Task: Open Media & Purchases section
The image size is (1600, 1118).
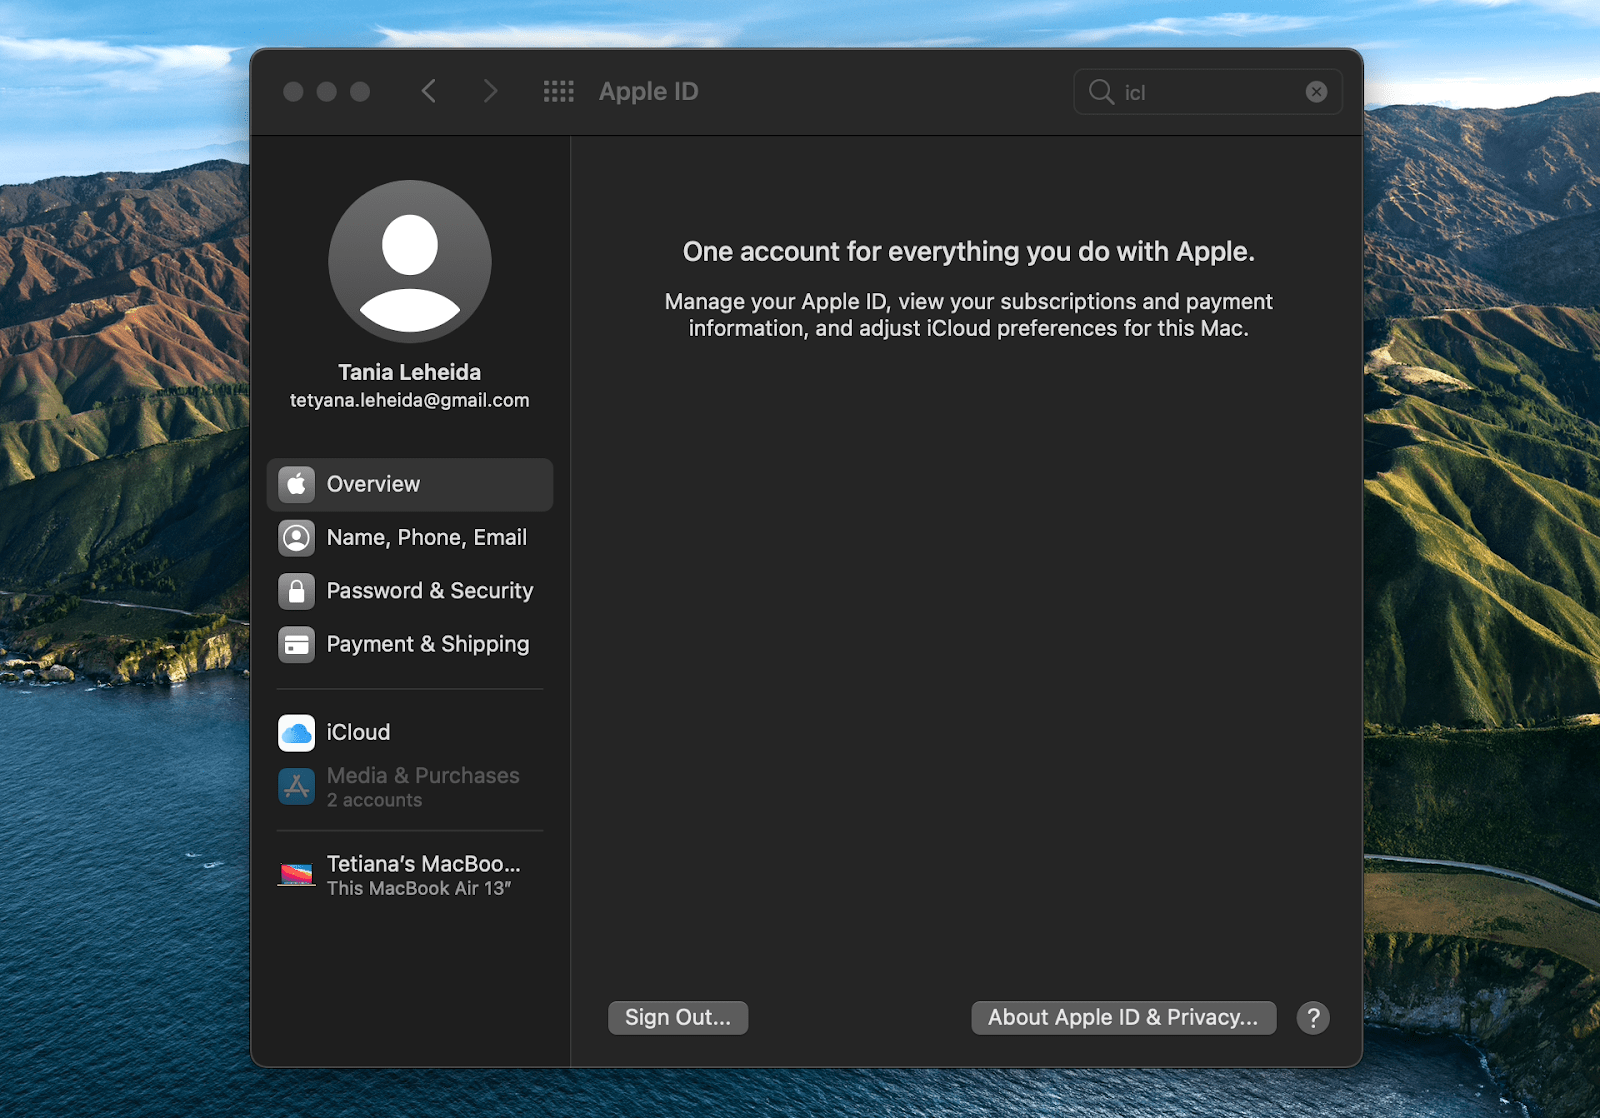Action: (x=410, y=787)
